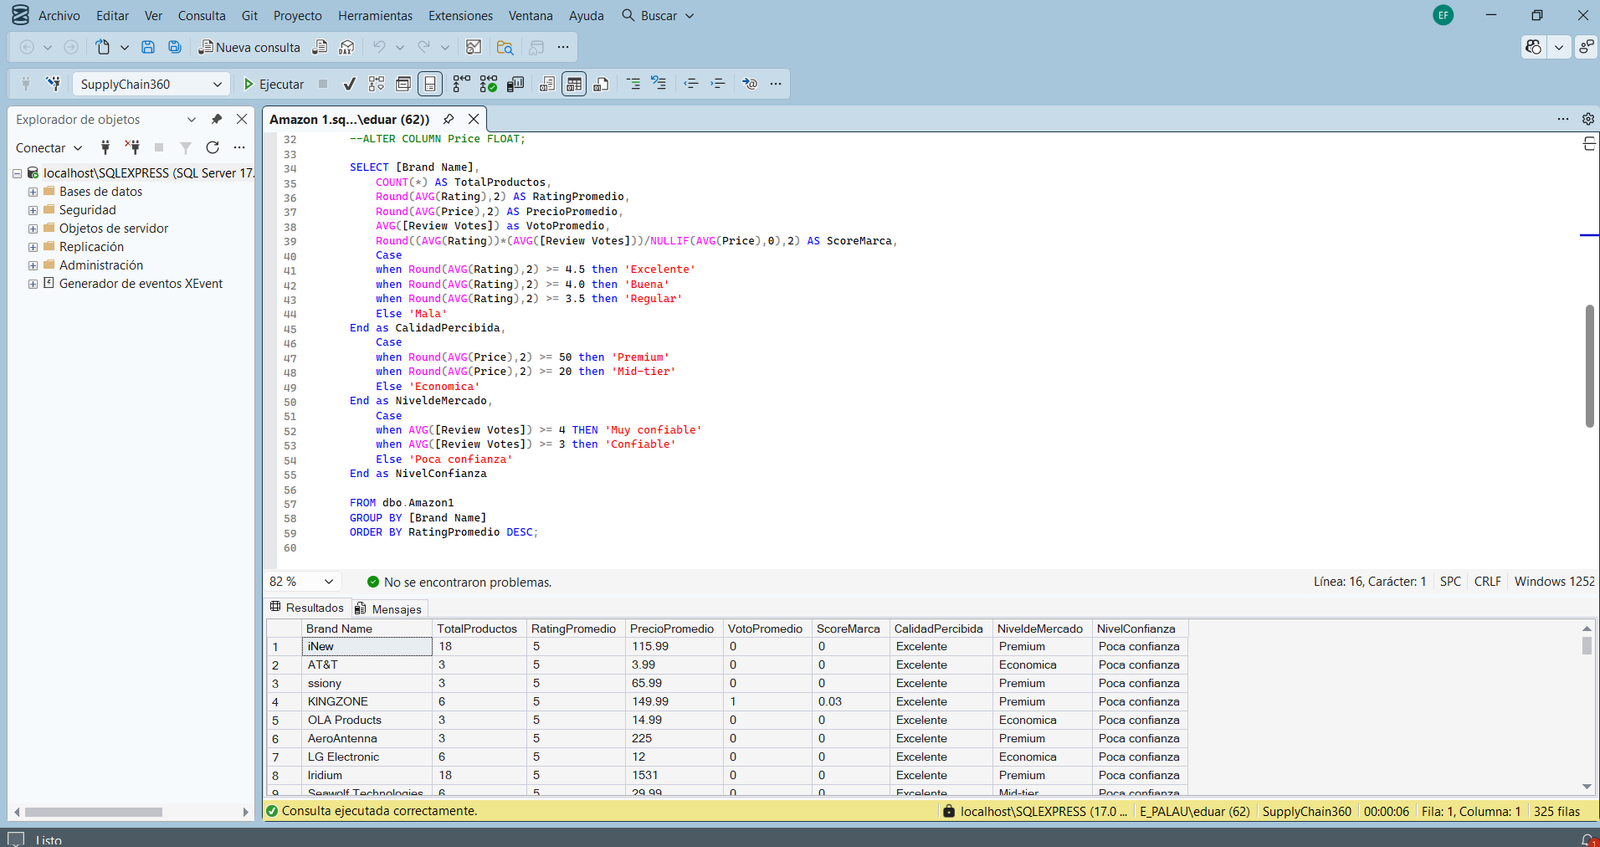
Task: Click the Nueva consulta button
Action: (x=249, y=47)
